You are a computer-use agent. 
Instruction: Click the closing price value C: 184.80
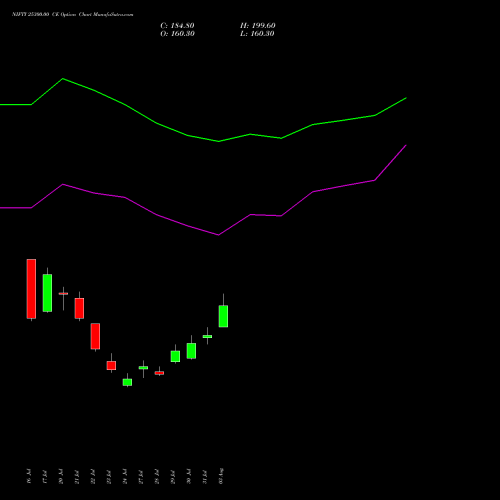pos(177,26)
